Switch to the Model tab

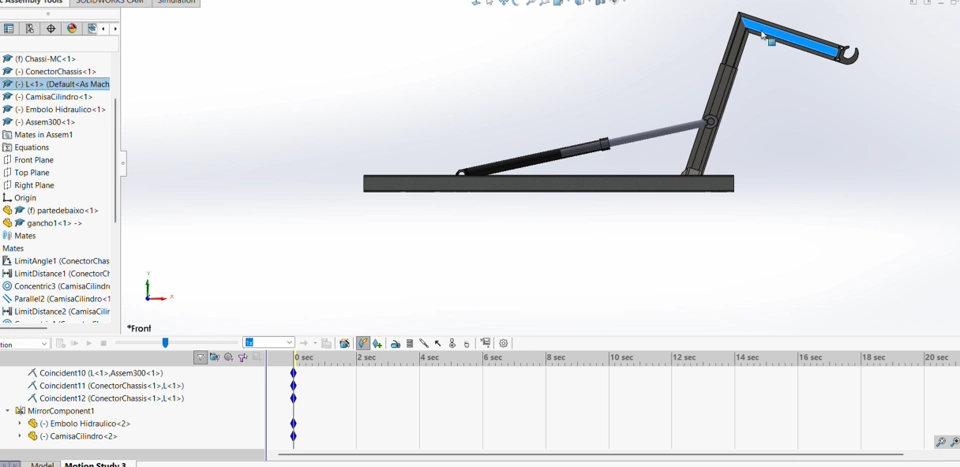(42, 464)
